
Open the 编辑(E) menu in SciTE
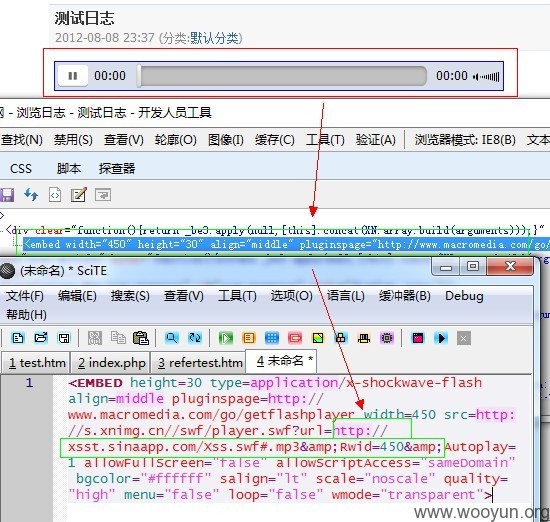tap(77, 296)
